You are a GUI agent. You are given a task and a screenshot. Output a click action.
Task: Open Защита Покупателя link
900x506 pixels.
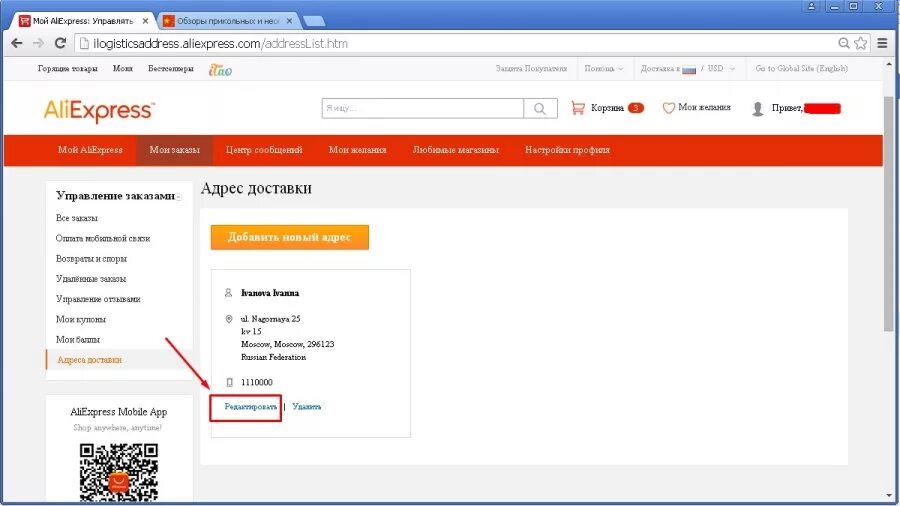click(532, 68)
